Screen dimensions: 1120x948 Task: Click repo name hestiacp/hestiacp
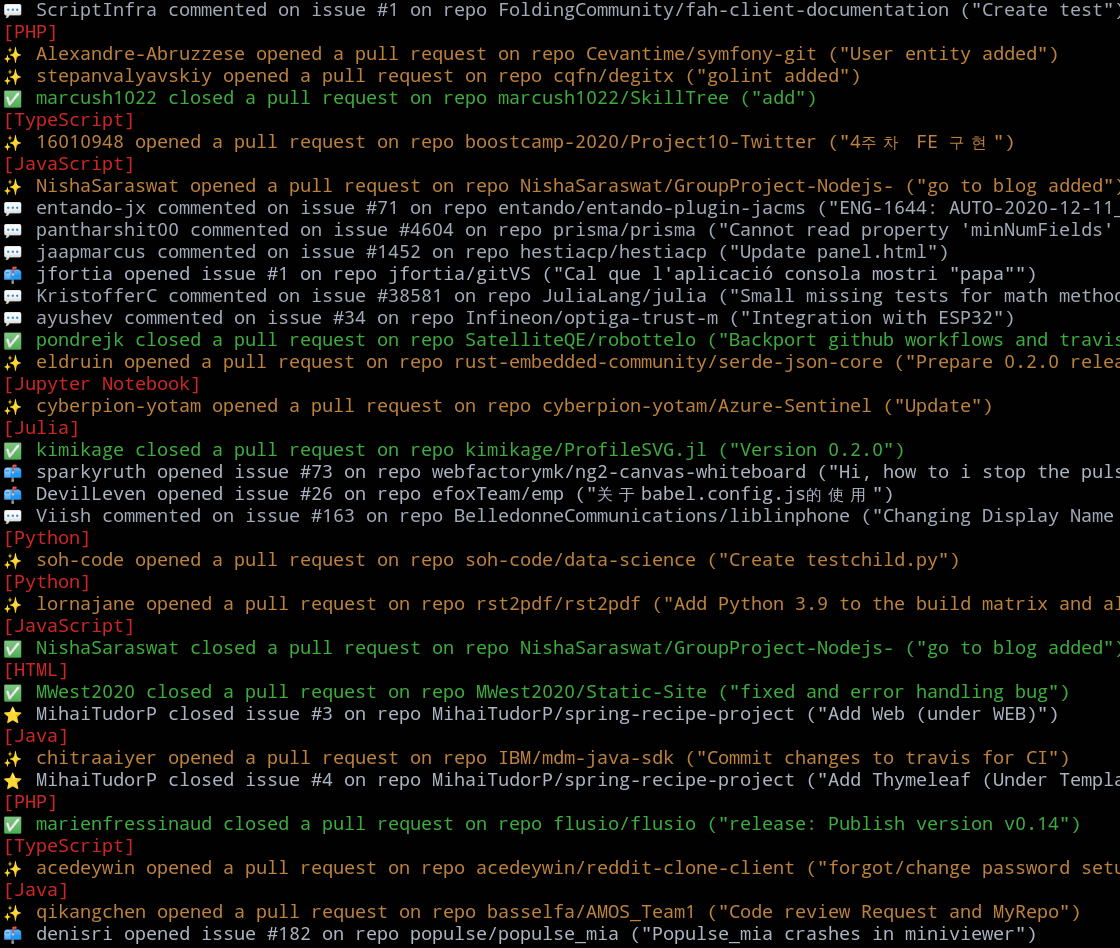point(613,252)
